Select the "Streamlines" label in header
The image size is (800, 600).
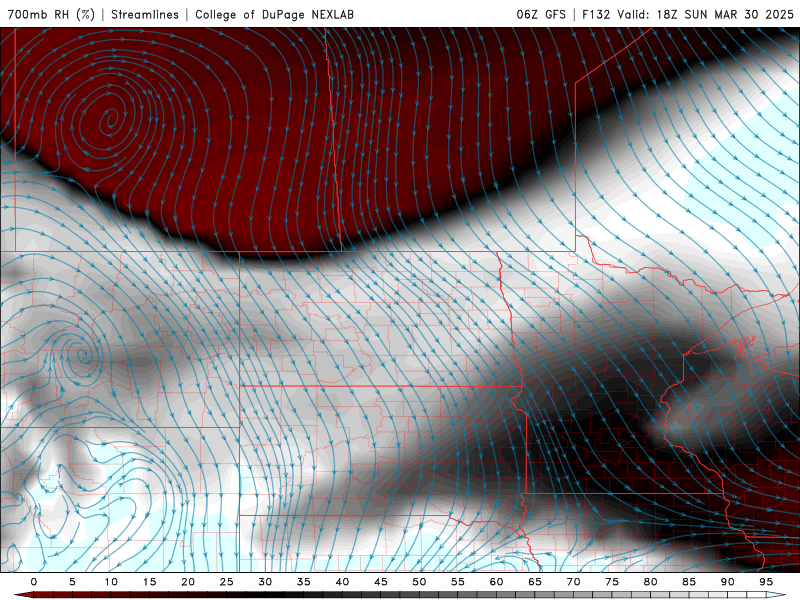(145, 14)
